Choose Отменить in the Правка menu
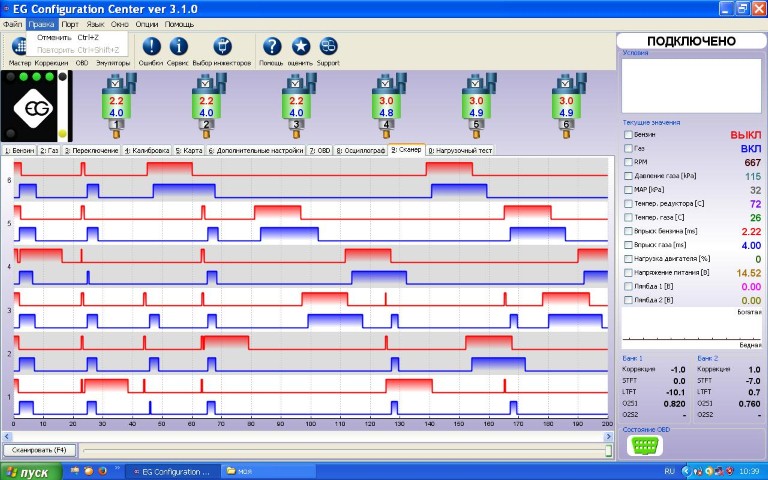The image size is (768, 480). point(55,37)
